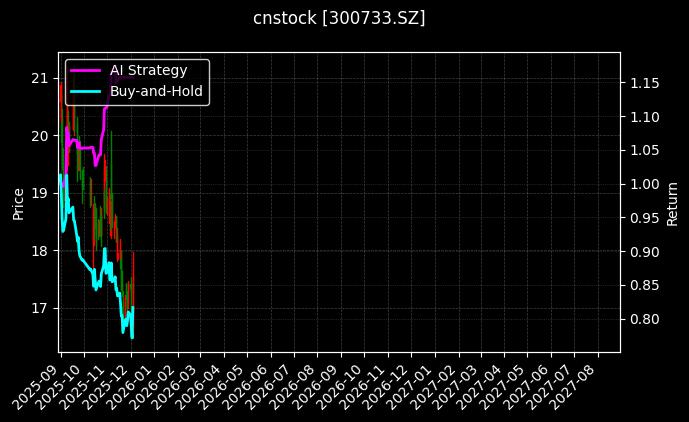689x422 pixels.
Task: Click the 2026-08 date label
Action: pyautogui.click(x=292, y=388)
